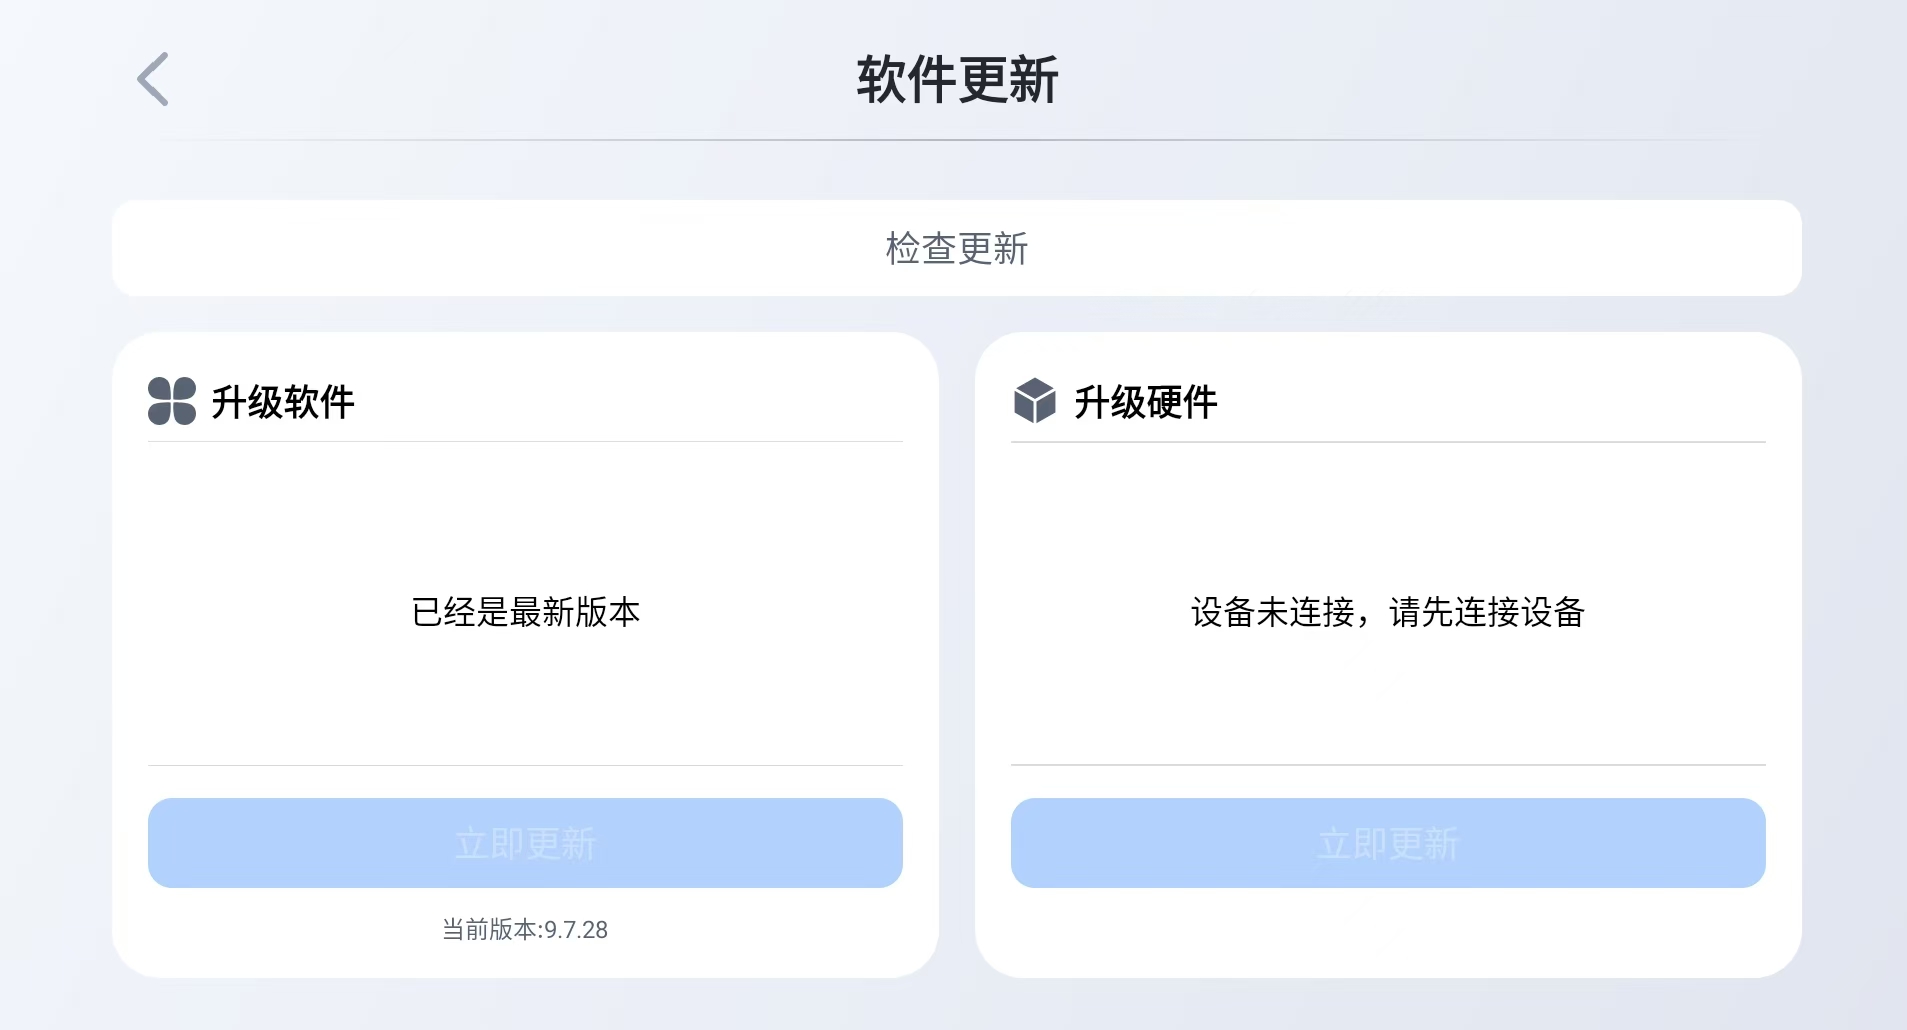Viewport: 1907px width, 1030px height.
Task: Click the 当前版本:9.7.28 version label
Action: [525, 930]
